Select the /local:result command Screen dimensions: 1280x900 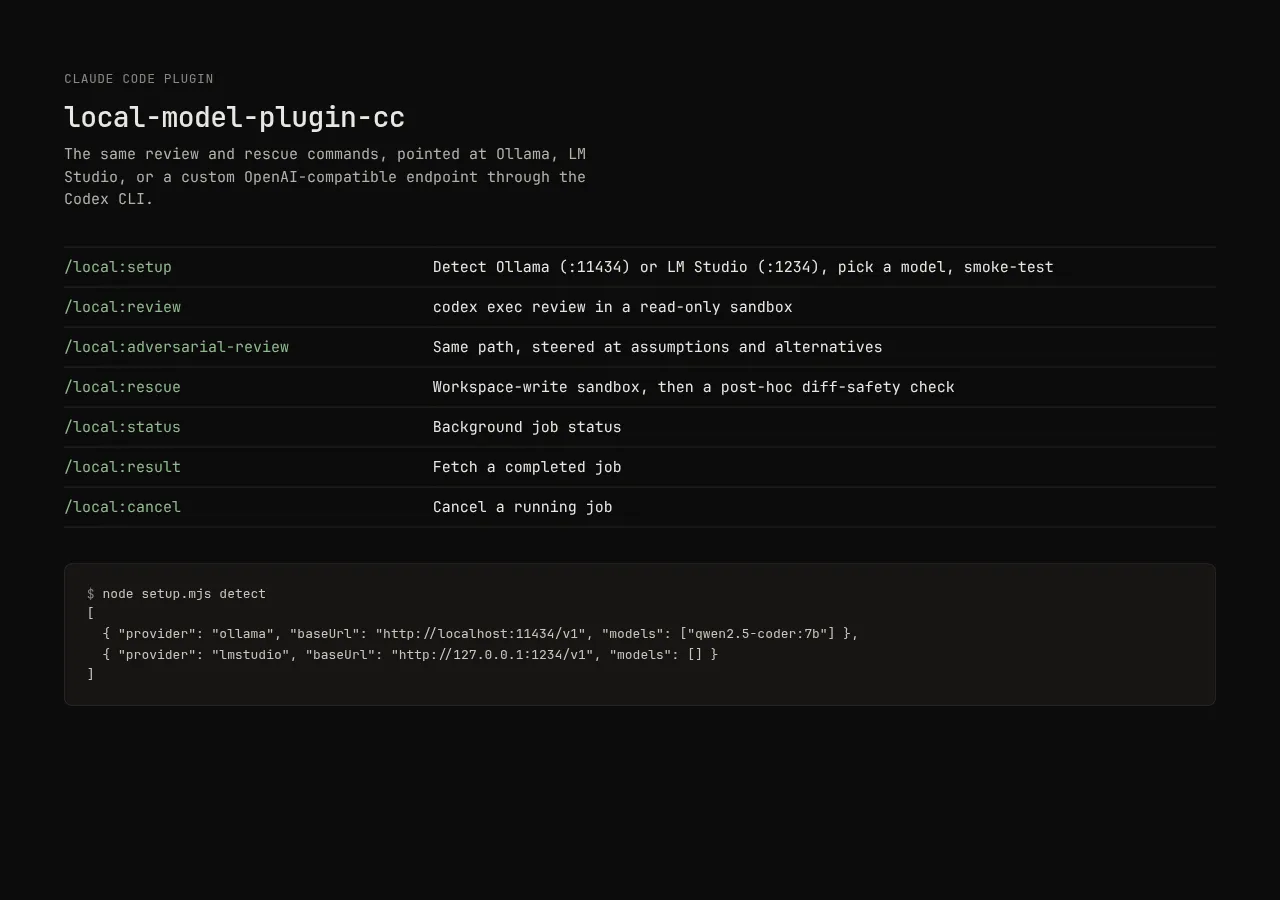coord(123,467)
